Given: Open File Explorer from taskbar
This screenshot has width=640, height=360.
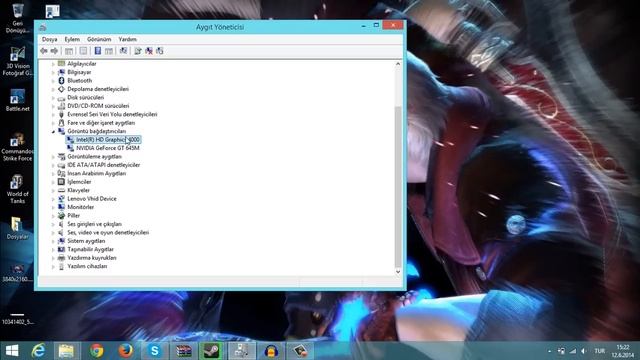Looking at the screenshot, I should (x=66, y=351).
